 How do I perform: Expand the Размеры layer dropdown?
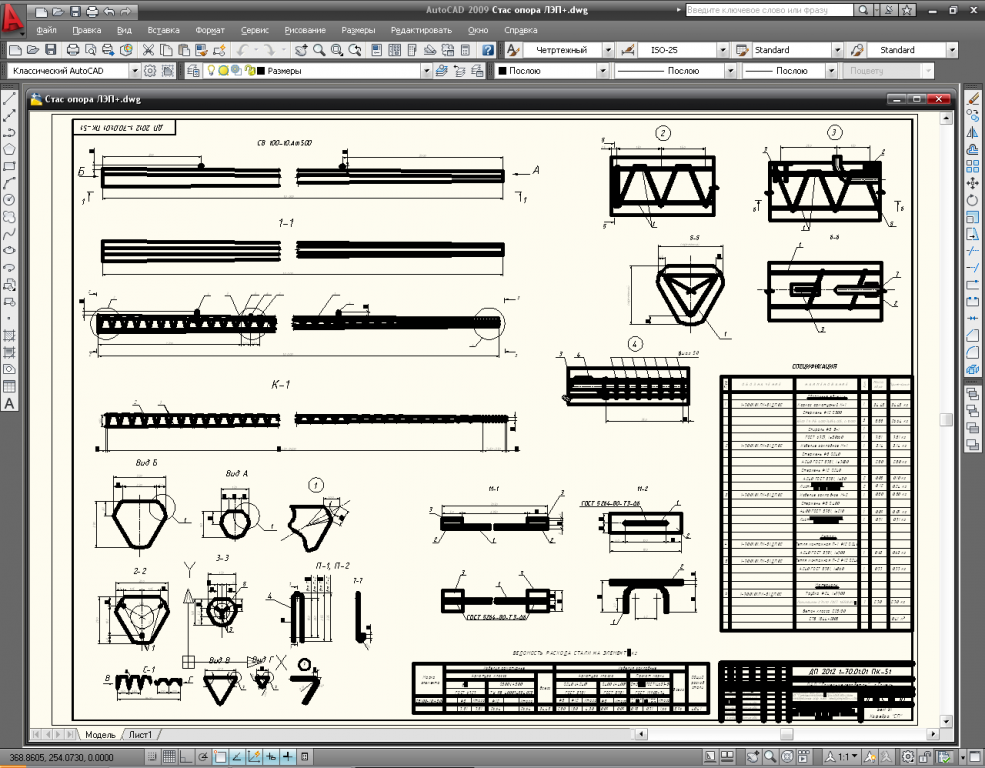coord(426,71)
